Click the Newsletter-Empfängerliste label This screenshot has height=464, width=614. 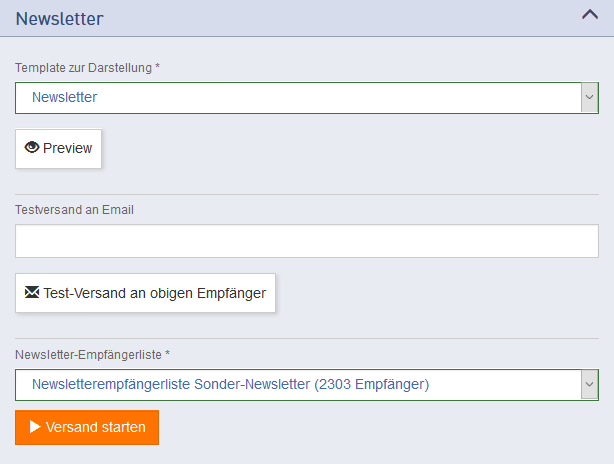pyautogui.click(x=88, y=354)
